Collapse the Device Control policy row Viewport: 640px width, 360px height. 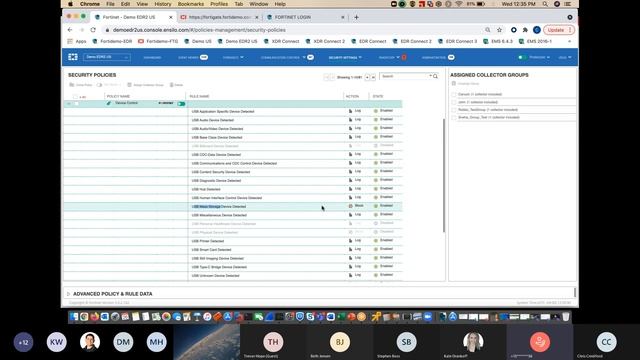(69, 104)
